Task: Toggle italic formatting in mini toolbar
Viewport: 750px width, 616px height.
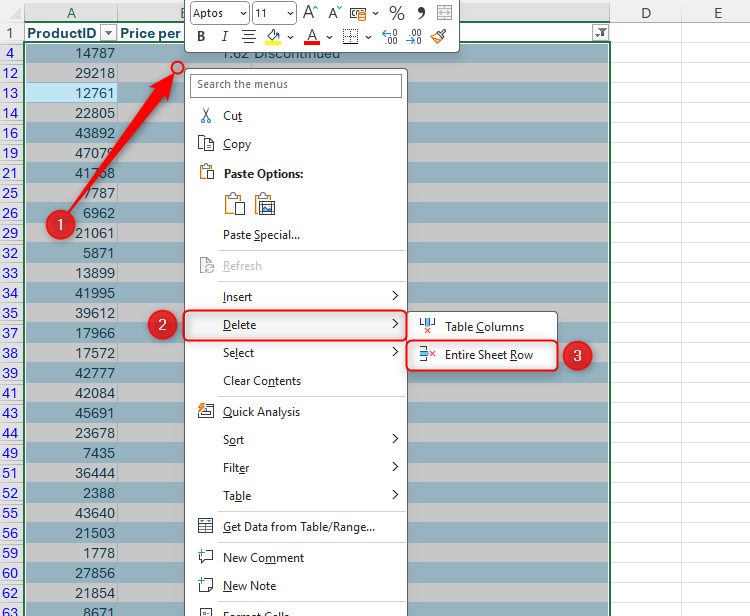Action: tap(224, 36)
